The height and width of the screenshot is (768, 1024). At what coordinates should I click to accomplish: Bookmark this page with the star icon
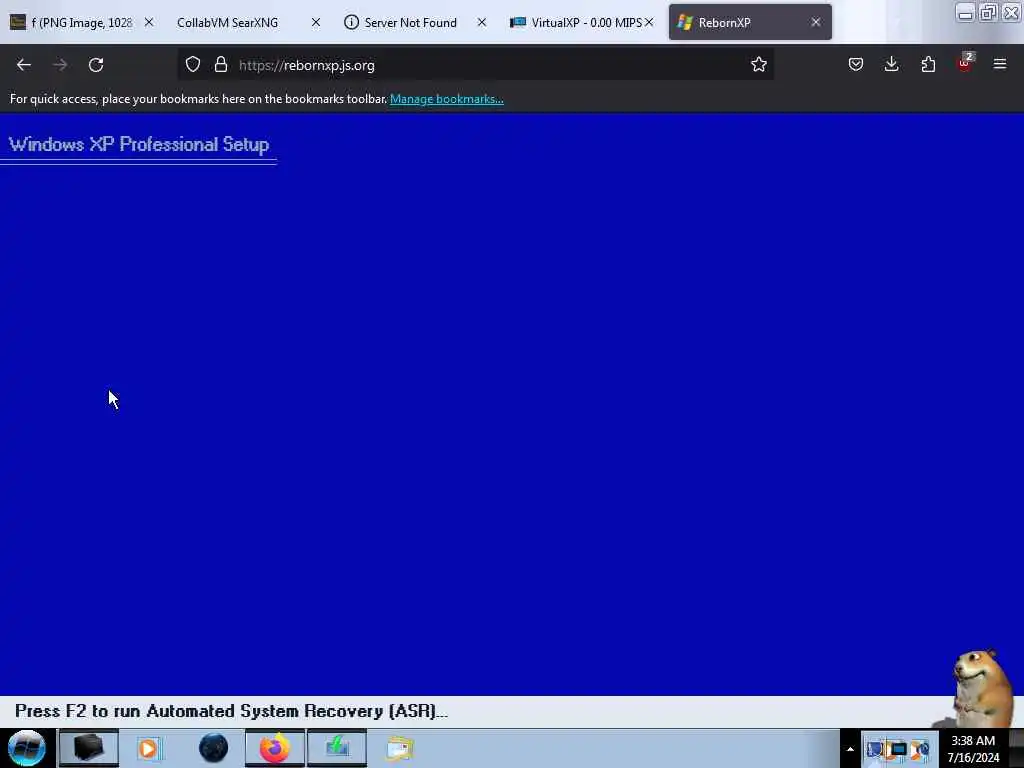point(758,65)
